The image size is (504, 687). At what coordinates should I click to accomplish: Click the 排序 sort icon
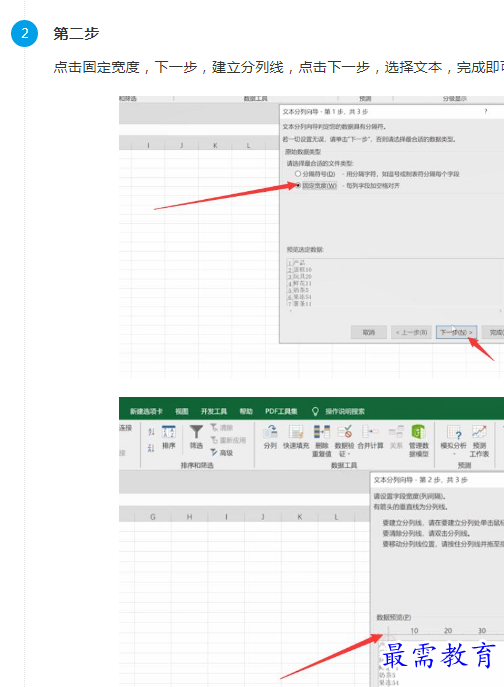[169, 432]
